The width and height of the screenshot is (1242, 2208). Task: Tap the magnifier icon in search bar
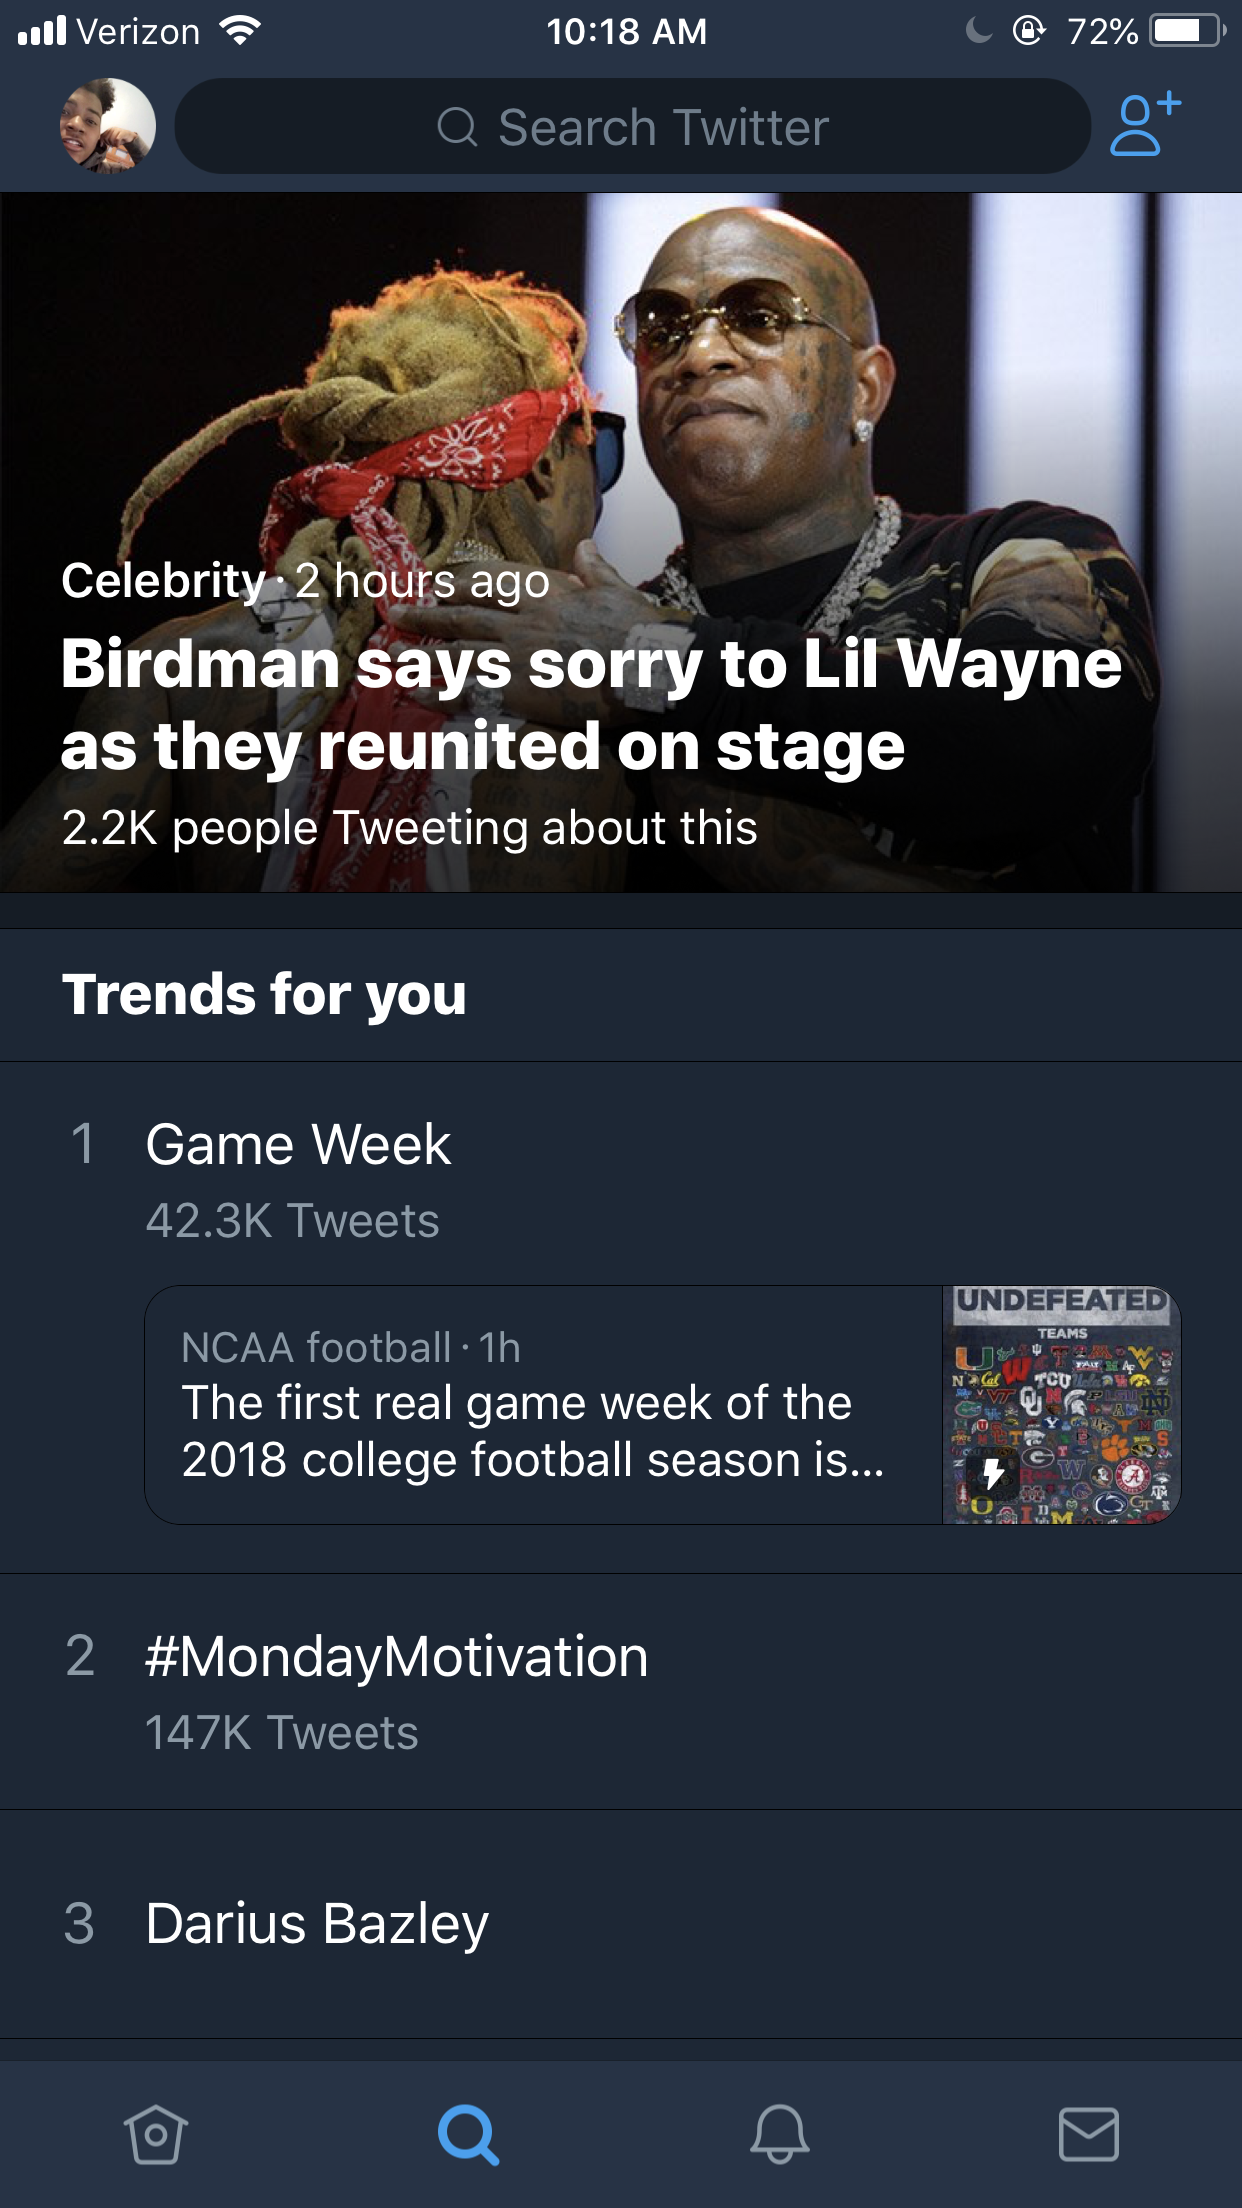point(458,127)
